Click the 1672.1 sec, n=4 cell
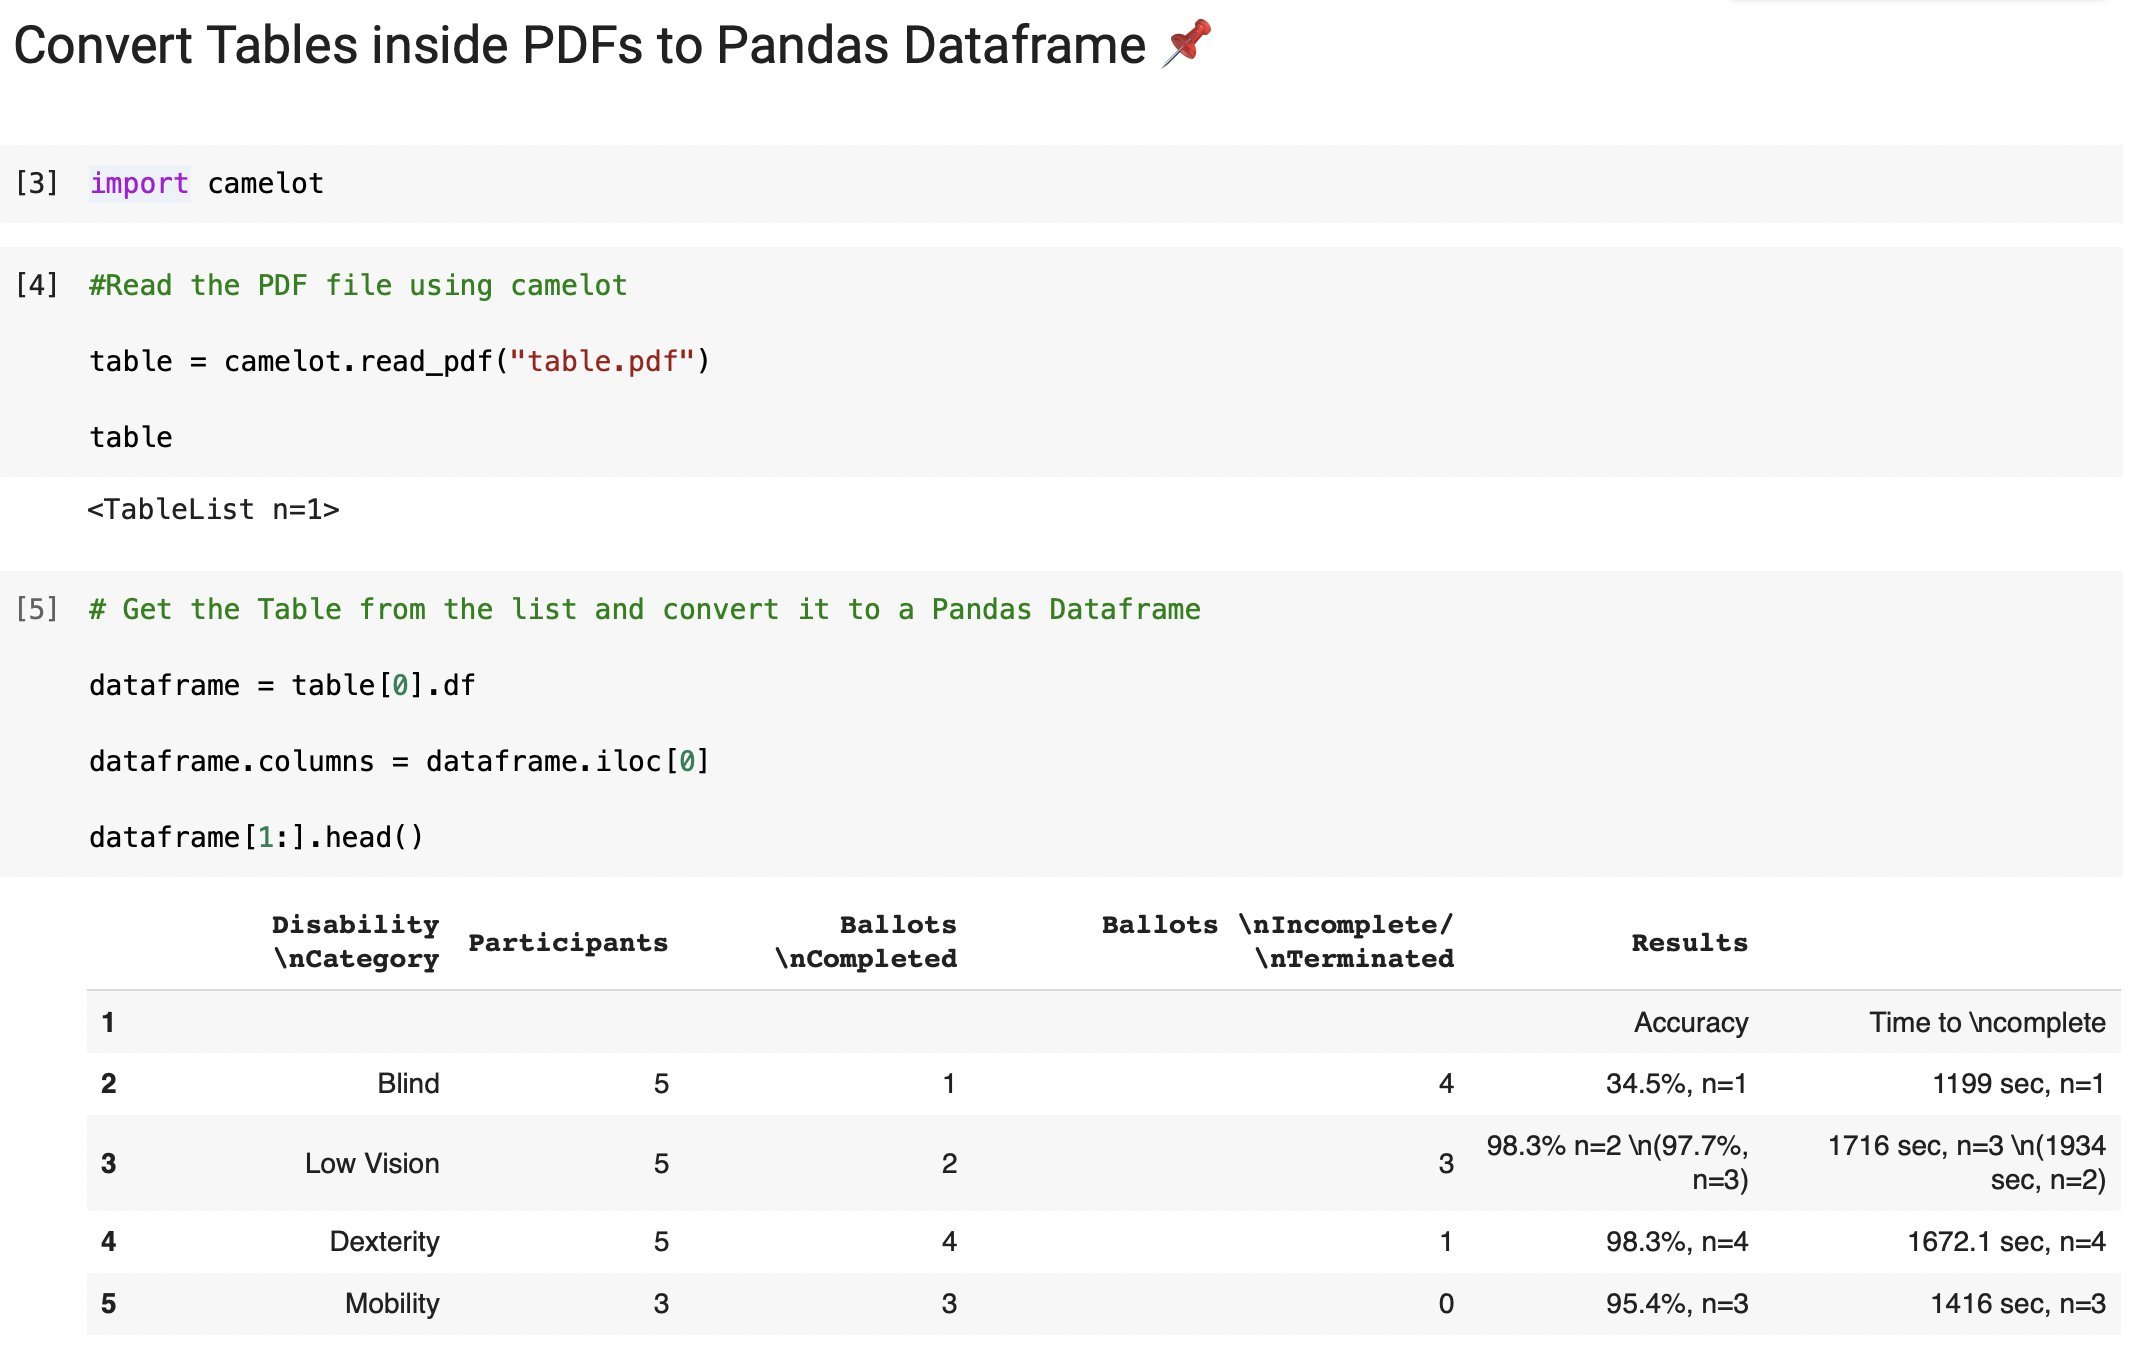This screenshot has width=2130, height=1356. tap(2005, 1242)
